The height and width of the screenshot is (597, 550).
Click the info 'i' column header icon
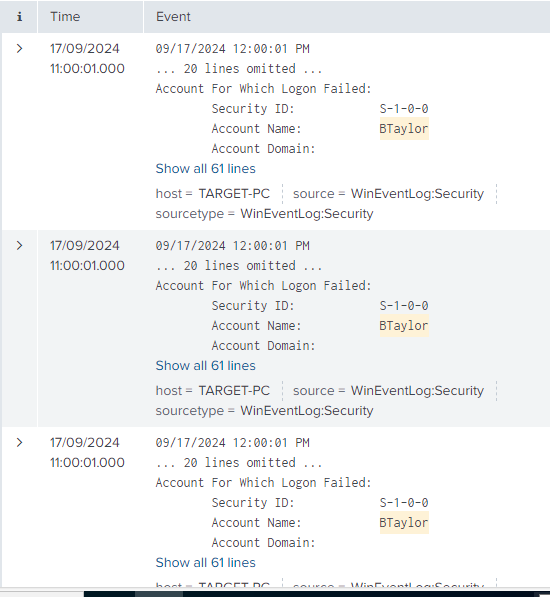pos(19,17)
